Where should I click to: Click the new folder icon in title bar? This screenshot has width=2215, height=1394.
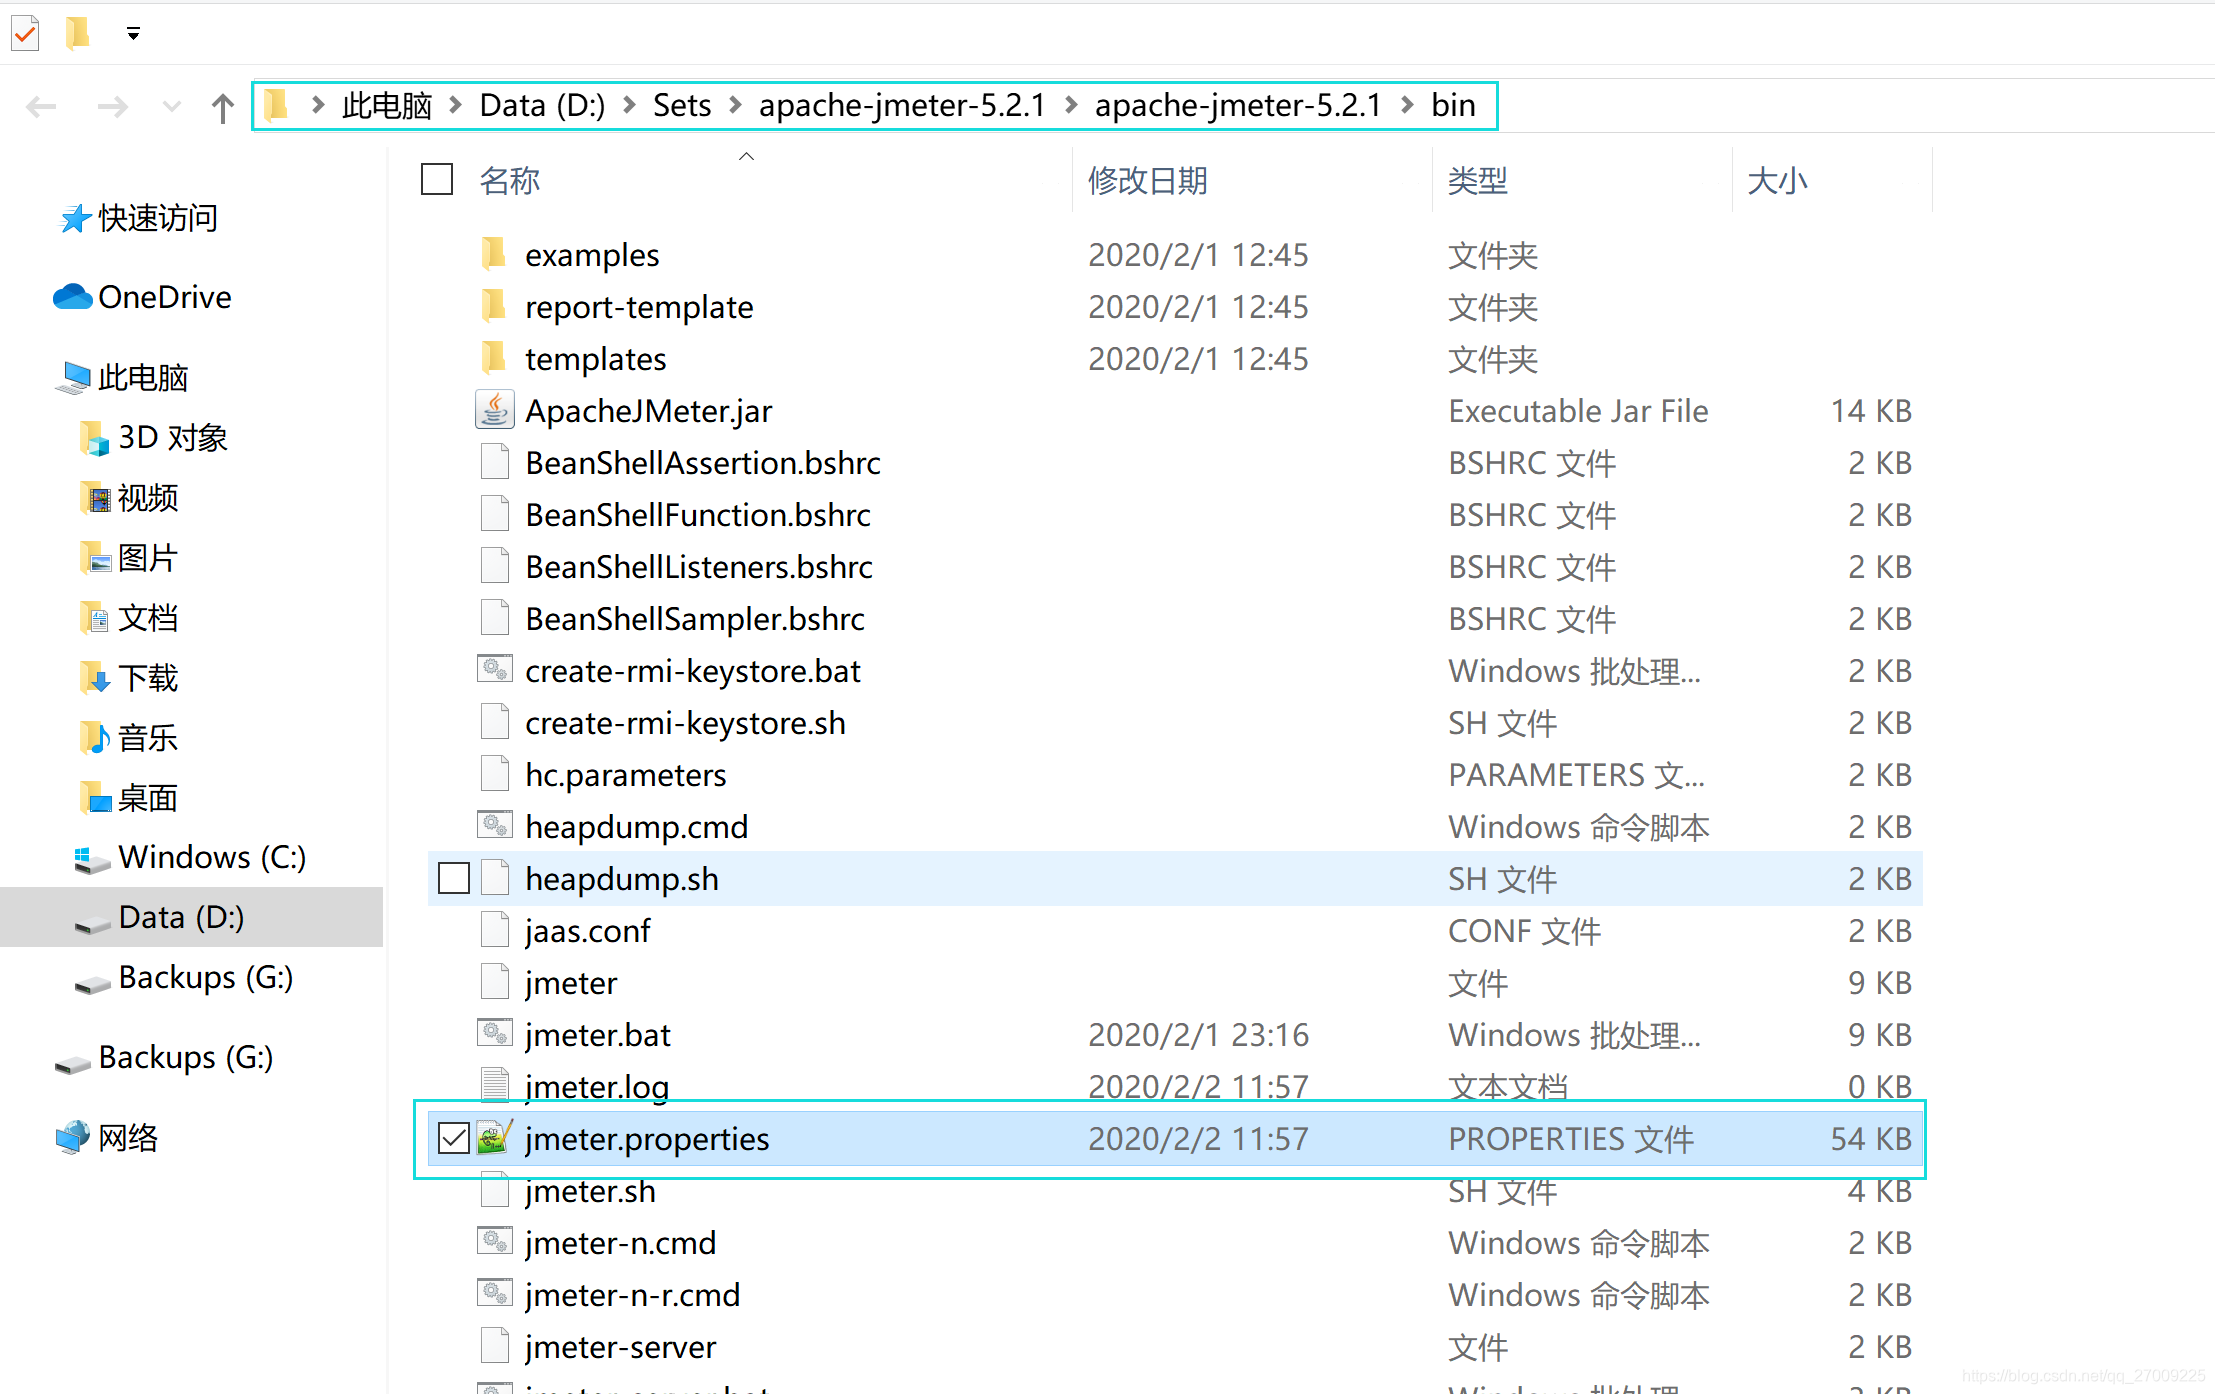click(78, 33)
